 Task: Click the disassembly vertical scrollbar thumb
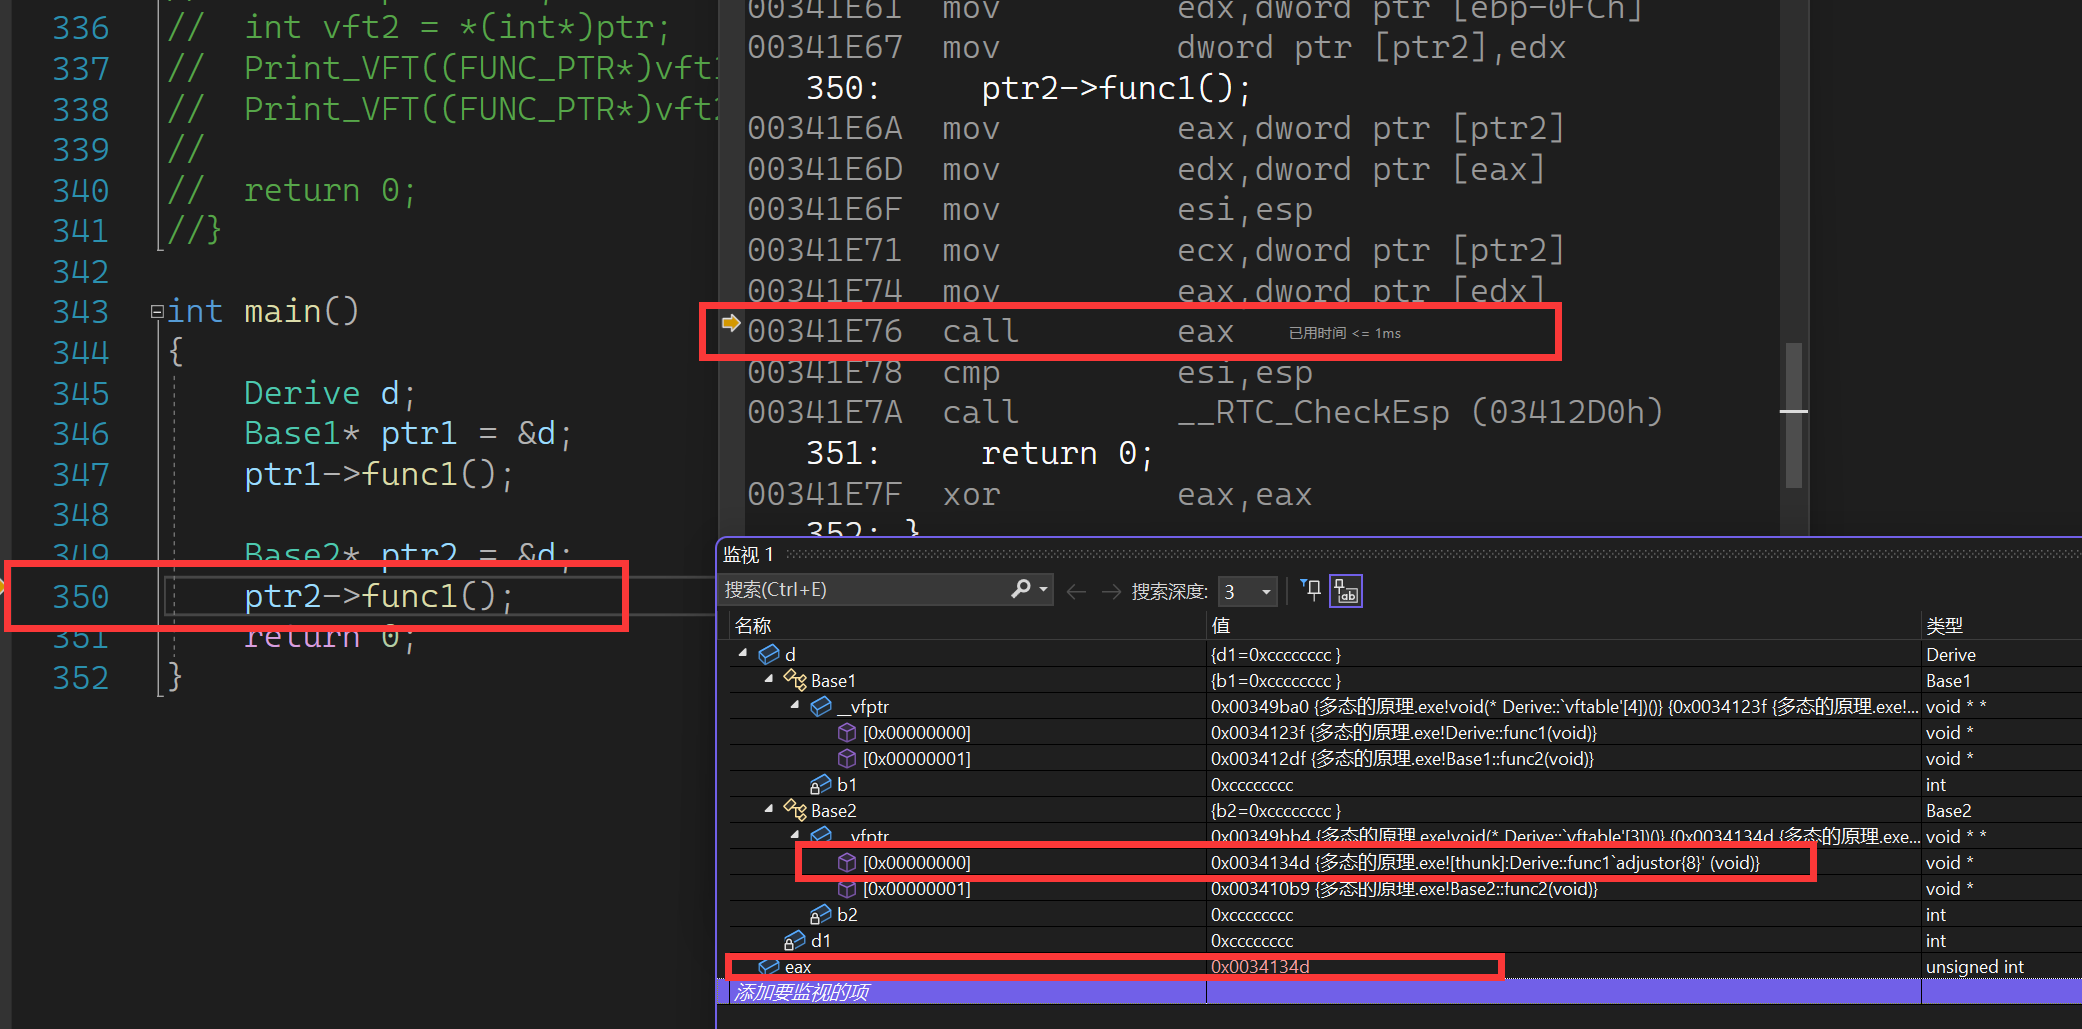tap(1794, 415)
